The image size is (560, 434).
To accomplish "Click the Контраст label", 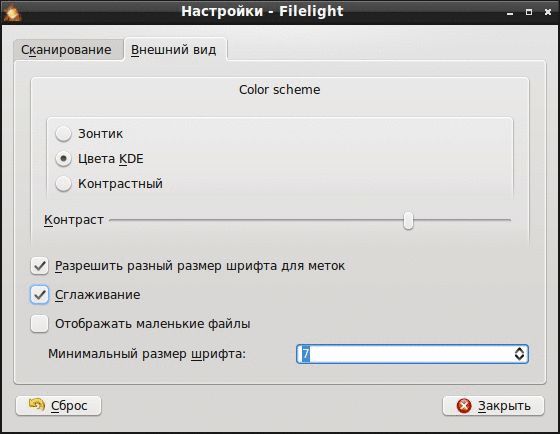I will pos(74,220).
